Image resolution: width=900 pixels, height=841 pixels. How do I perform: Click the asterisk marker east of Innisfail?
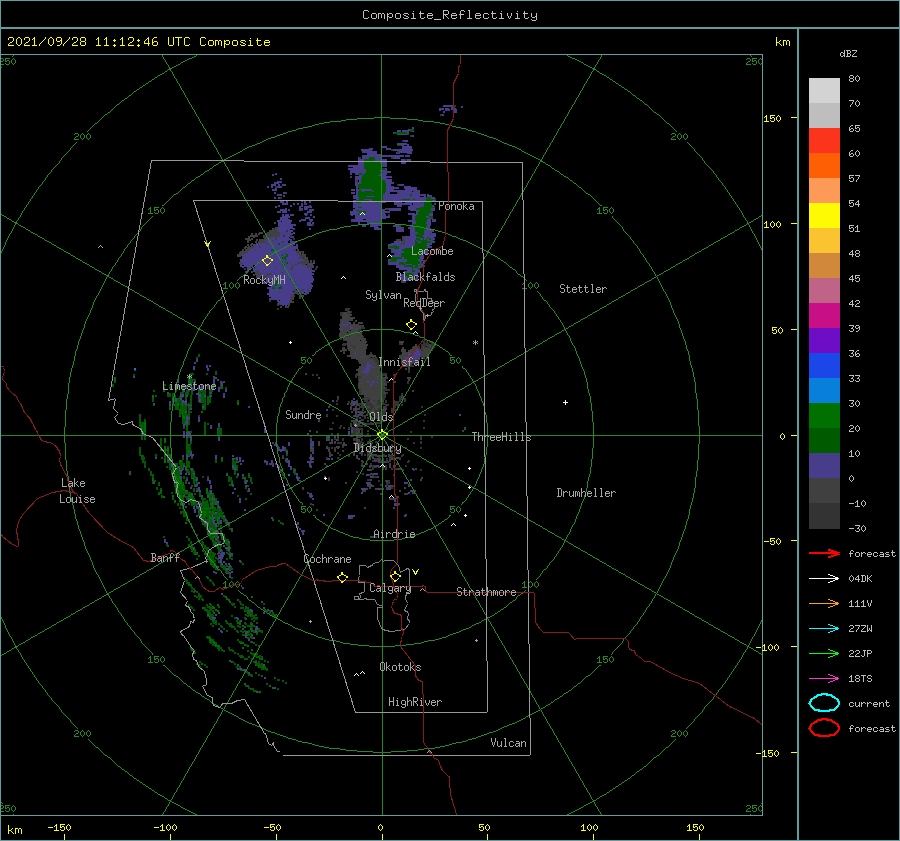pos(475,343)
